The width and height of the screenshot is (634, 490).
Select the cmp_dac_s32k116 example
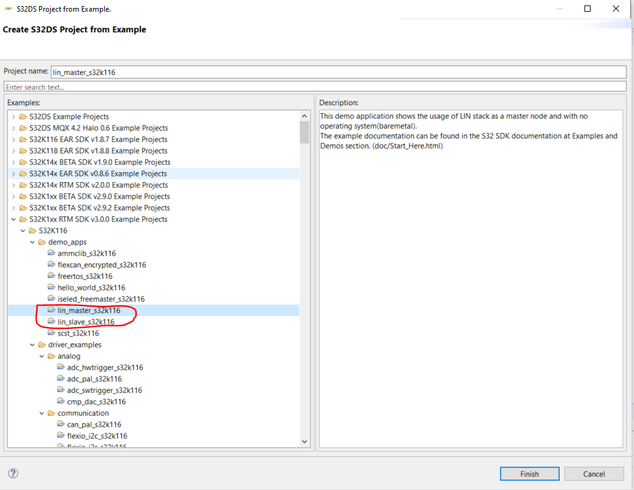(x=96, y=401)
